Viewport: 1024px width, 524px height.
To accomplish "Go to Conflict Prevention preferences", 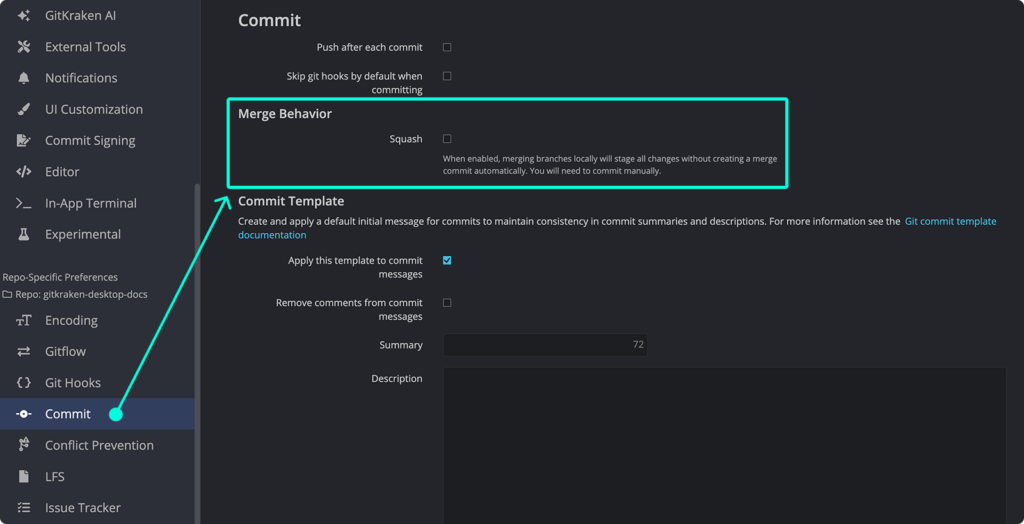I will pyautogui.click(x=97, y=445).
